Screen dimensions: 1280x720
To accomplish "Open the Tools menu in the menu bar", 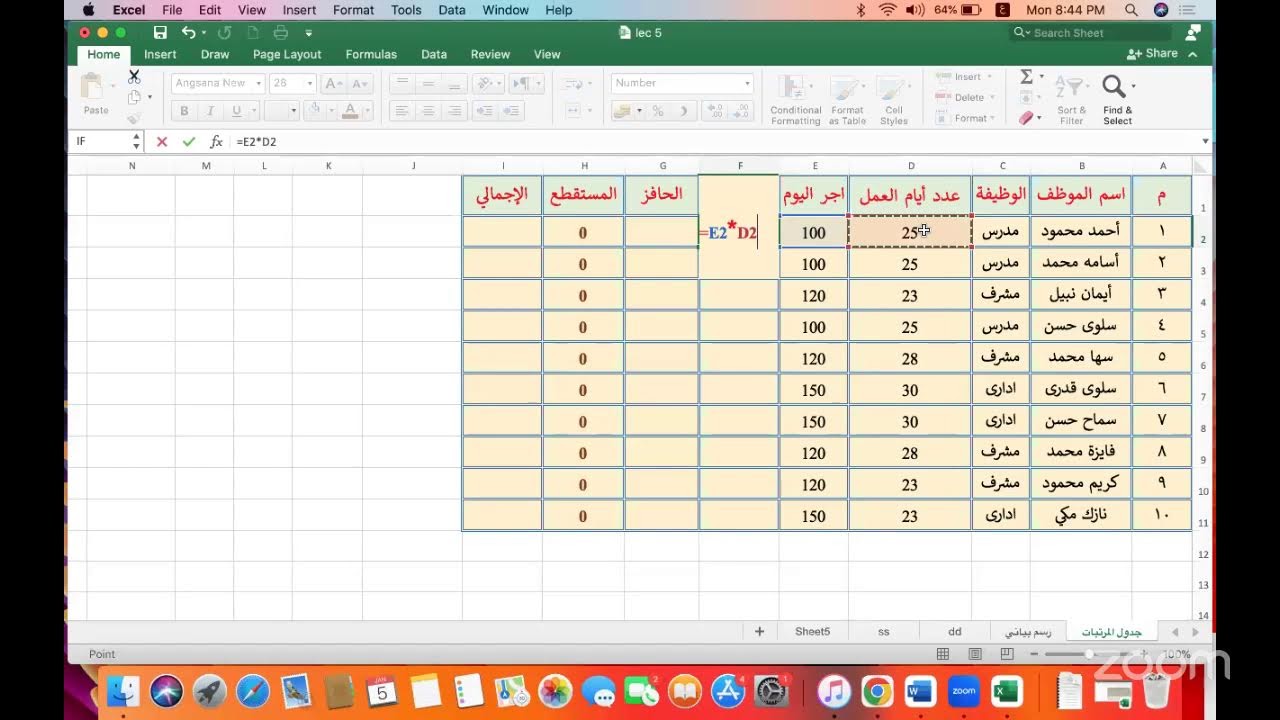I will click(x=406, y=10).
